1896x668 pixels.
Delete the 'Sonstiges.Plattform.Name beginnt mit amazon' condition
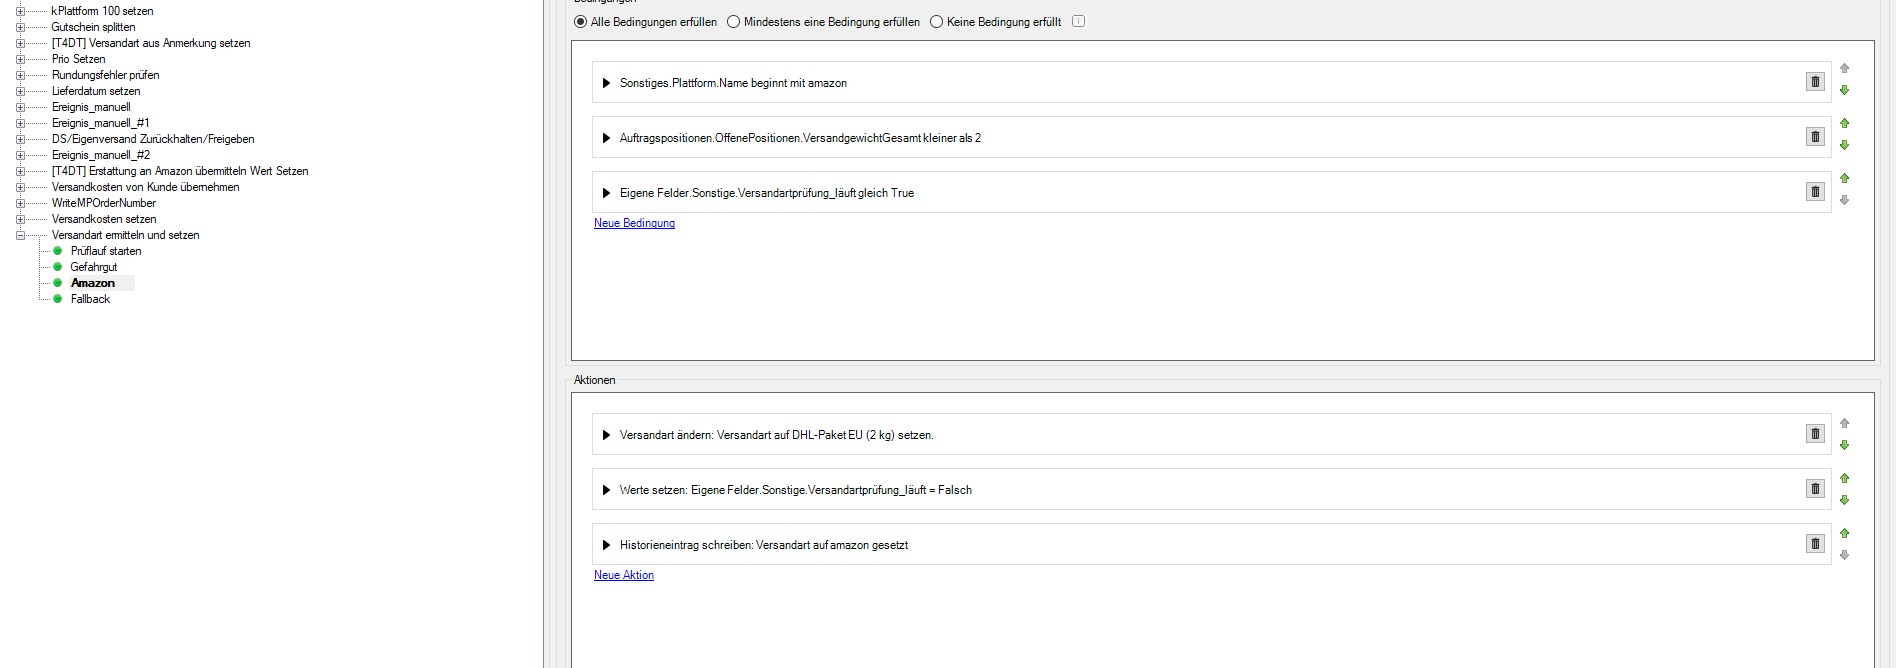point(1815,82)
